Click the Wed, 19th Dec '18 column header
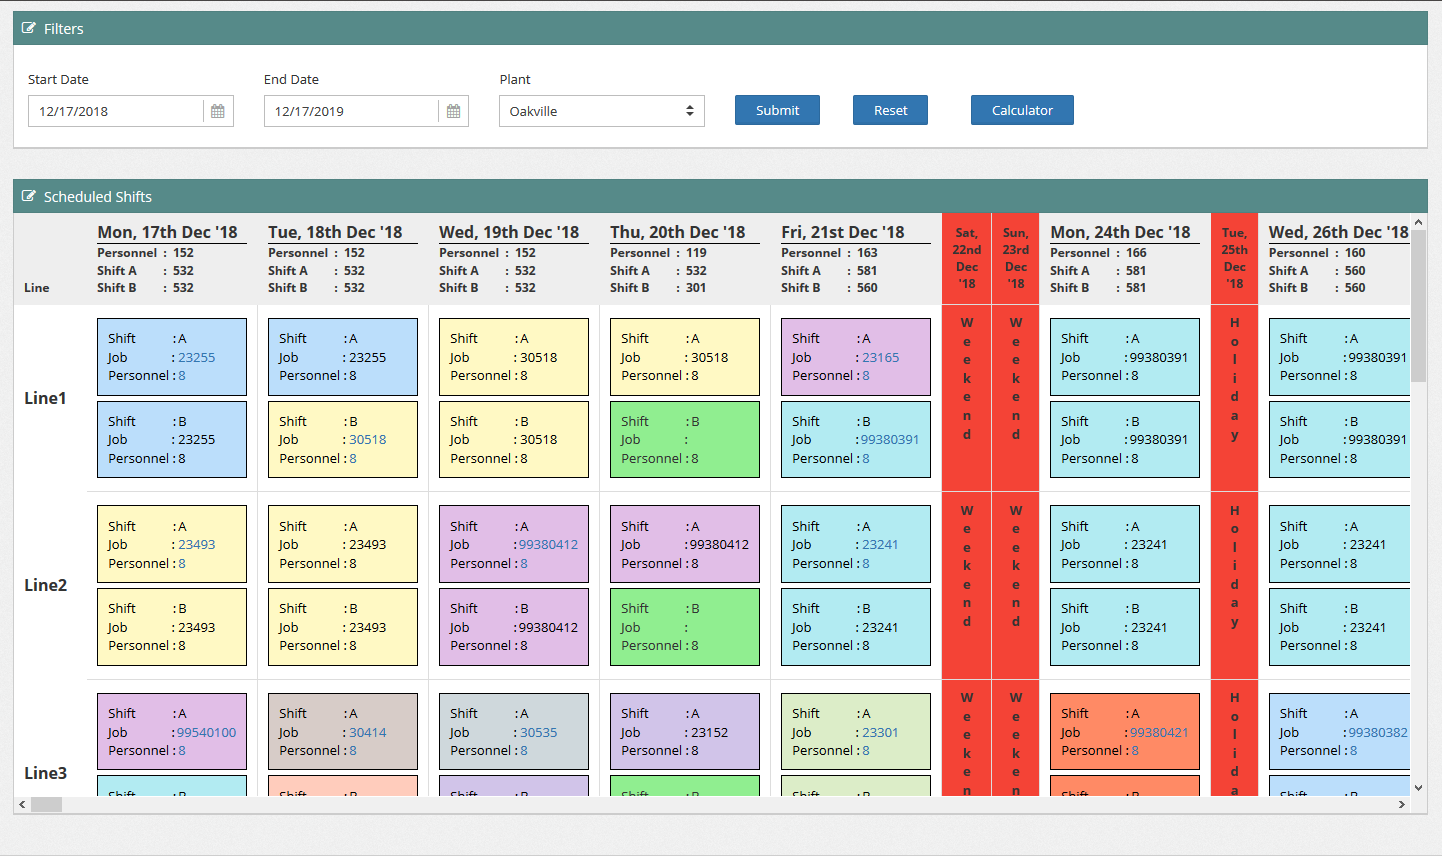 click(x=509, y=232)
